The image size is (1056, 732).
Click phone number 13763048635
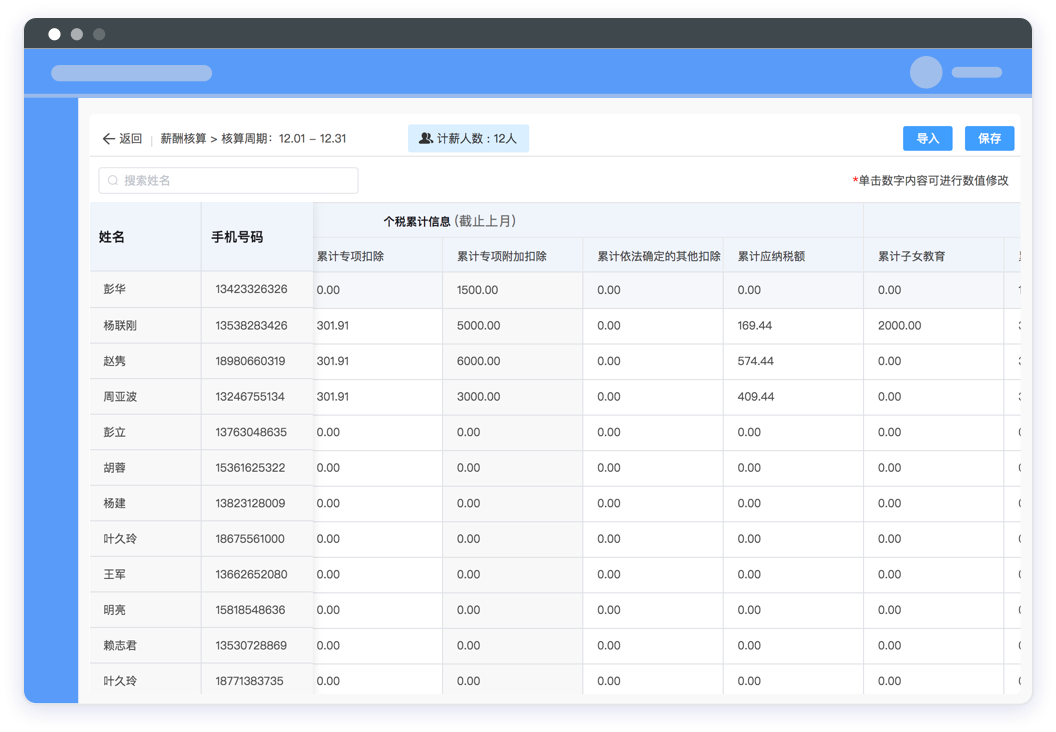(x=251, y=432)
